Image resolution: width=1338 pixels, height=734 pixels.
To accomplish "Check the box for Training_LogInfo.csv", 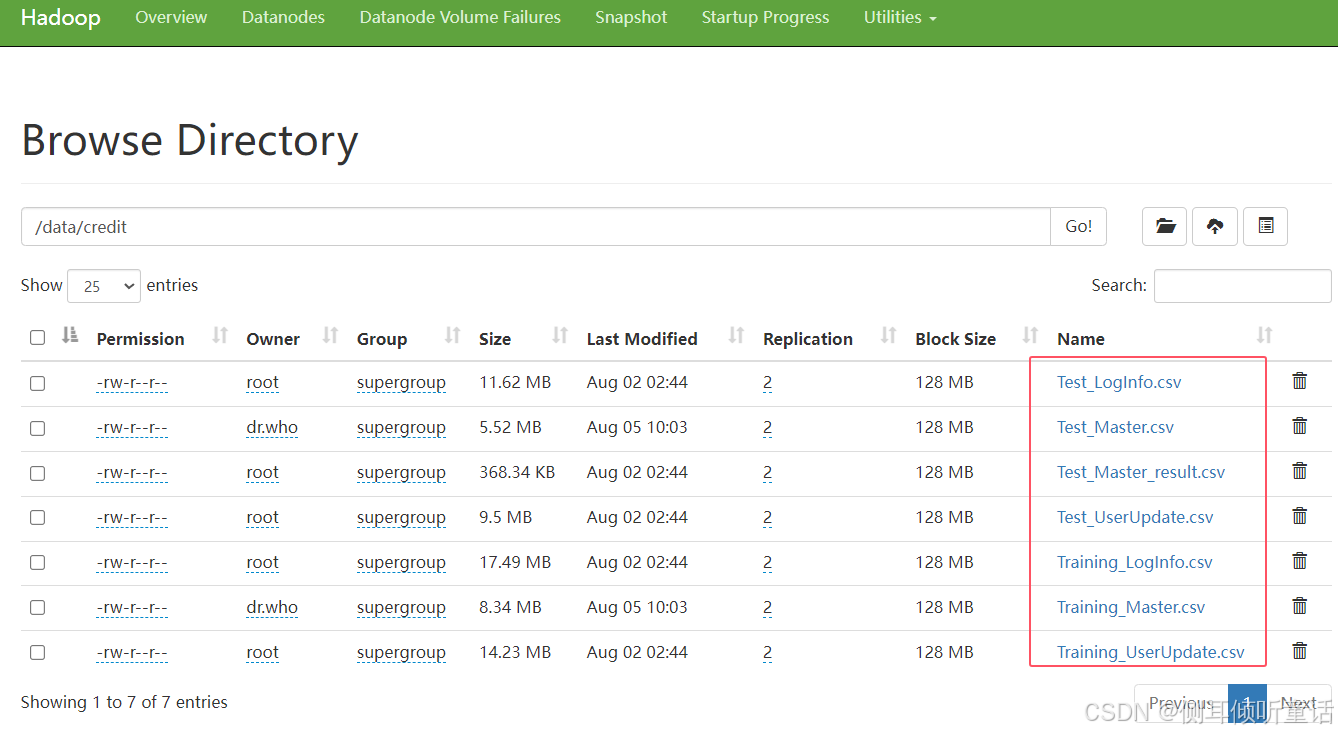I will (x=37, y=563).
